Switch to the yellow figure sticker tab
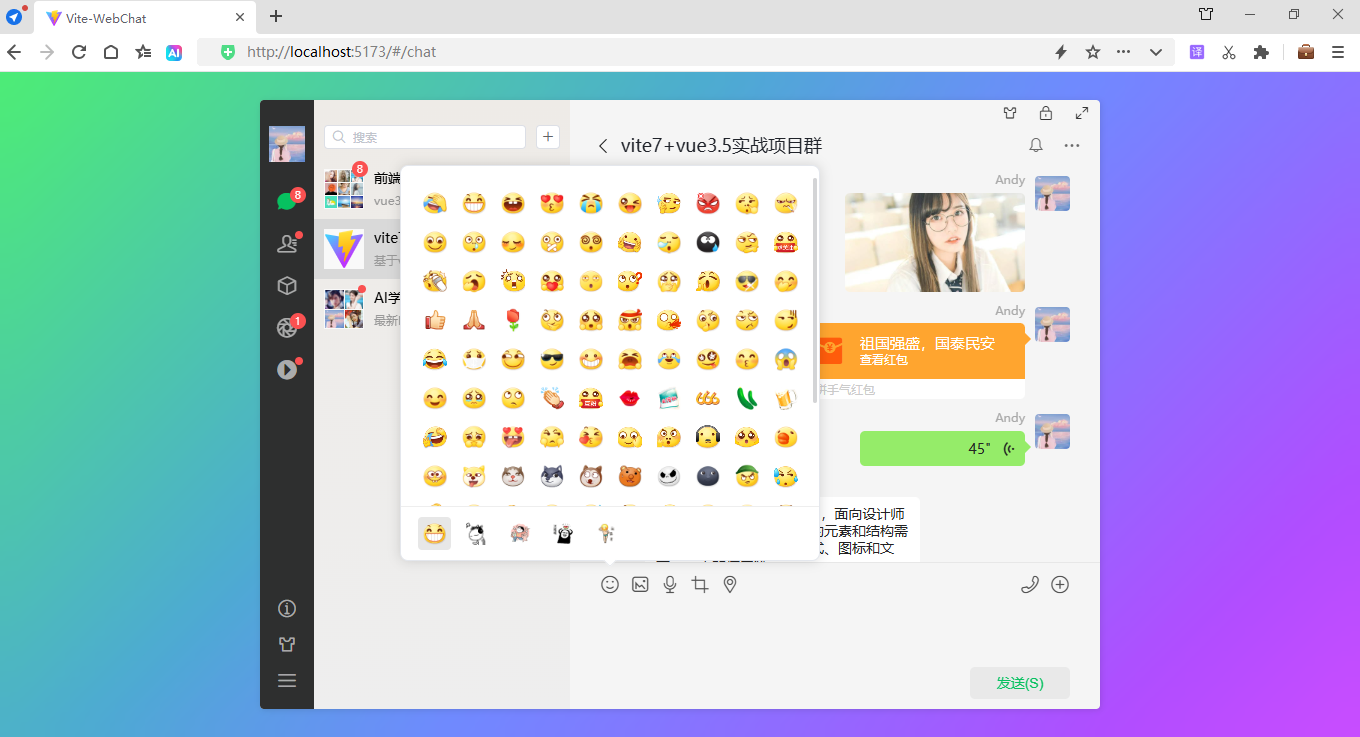1360x737 pixels. point(606,533)
